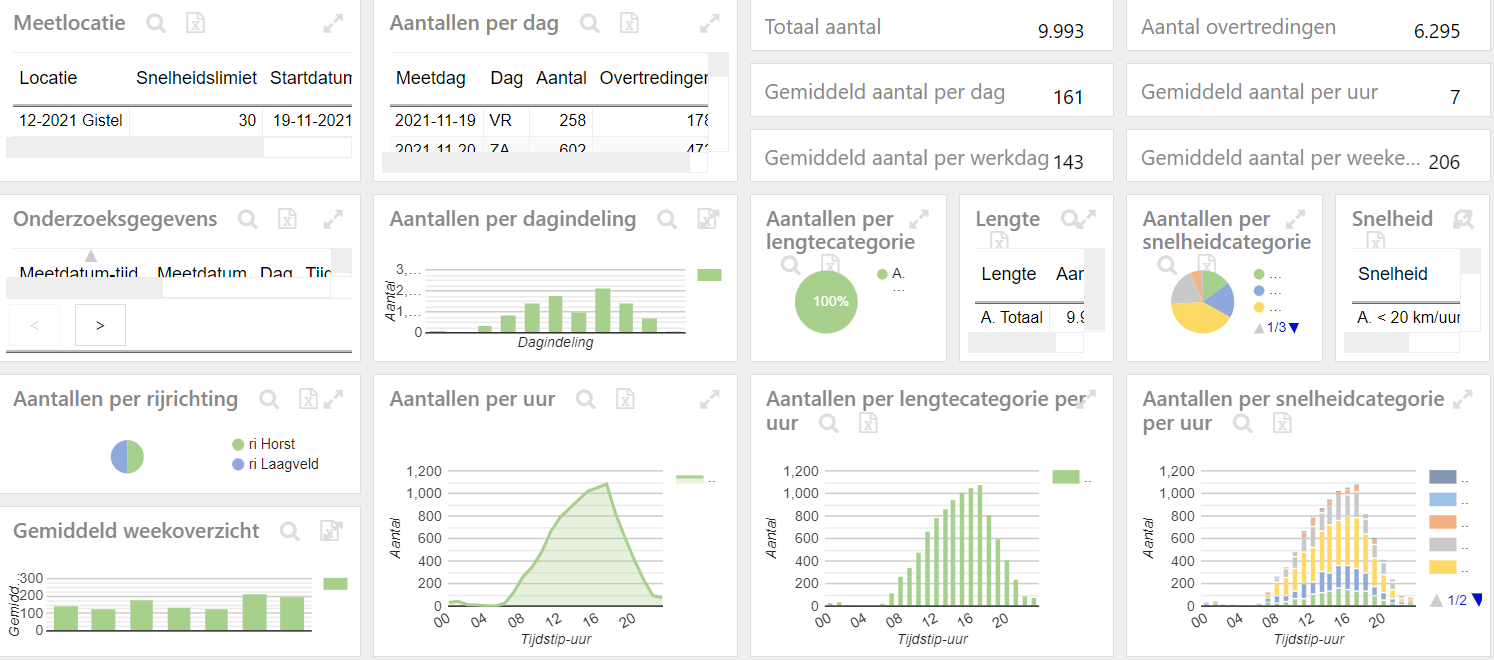Sort ascending arrow above Meetdatum-tijd column

click(91, 256)
